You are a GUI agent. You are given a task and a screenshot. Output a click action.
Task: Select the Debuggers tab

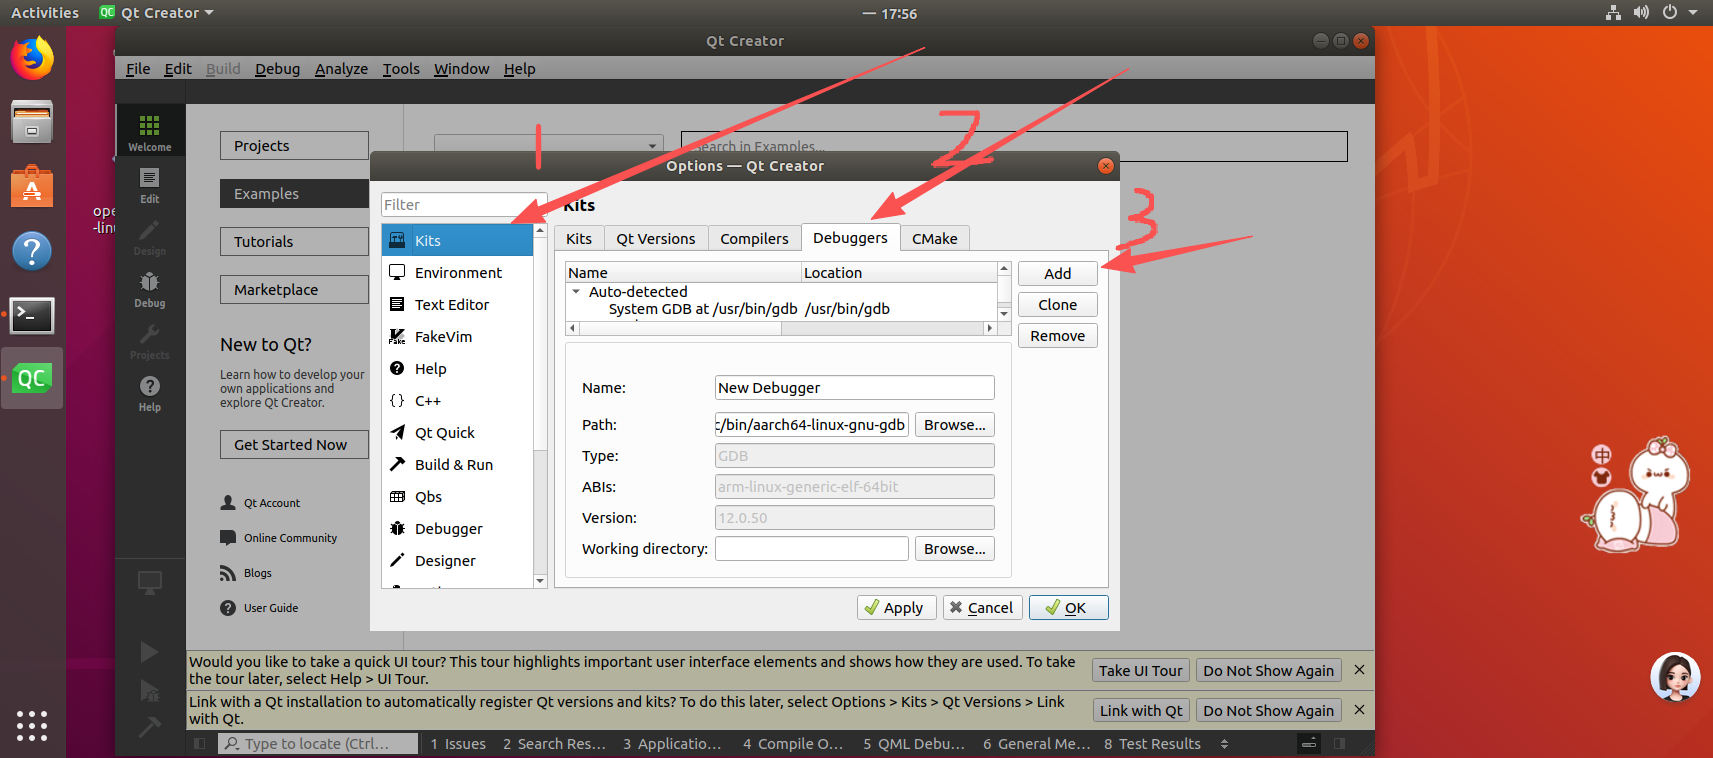pyautogui.click(x=850, y=237)
